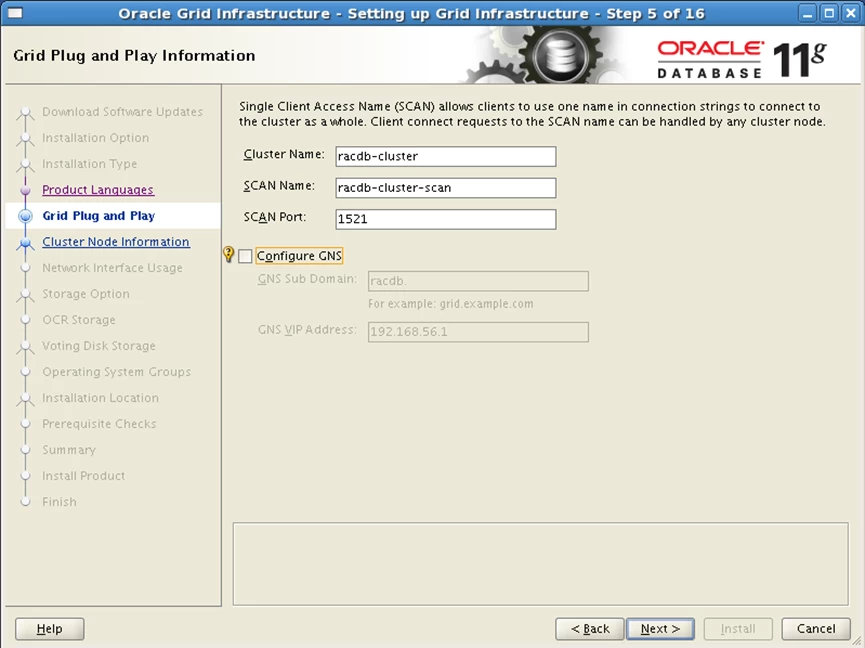Click the disabled Install button
The image size is (865, 648).
(x=738, y=629)
